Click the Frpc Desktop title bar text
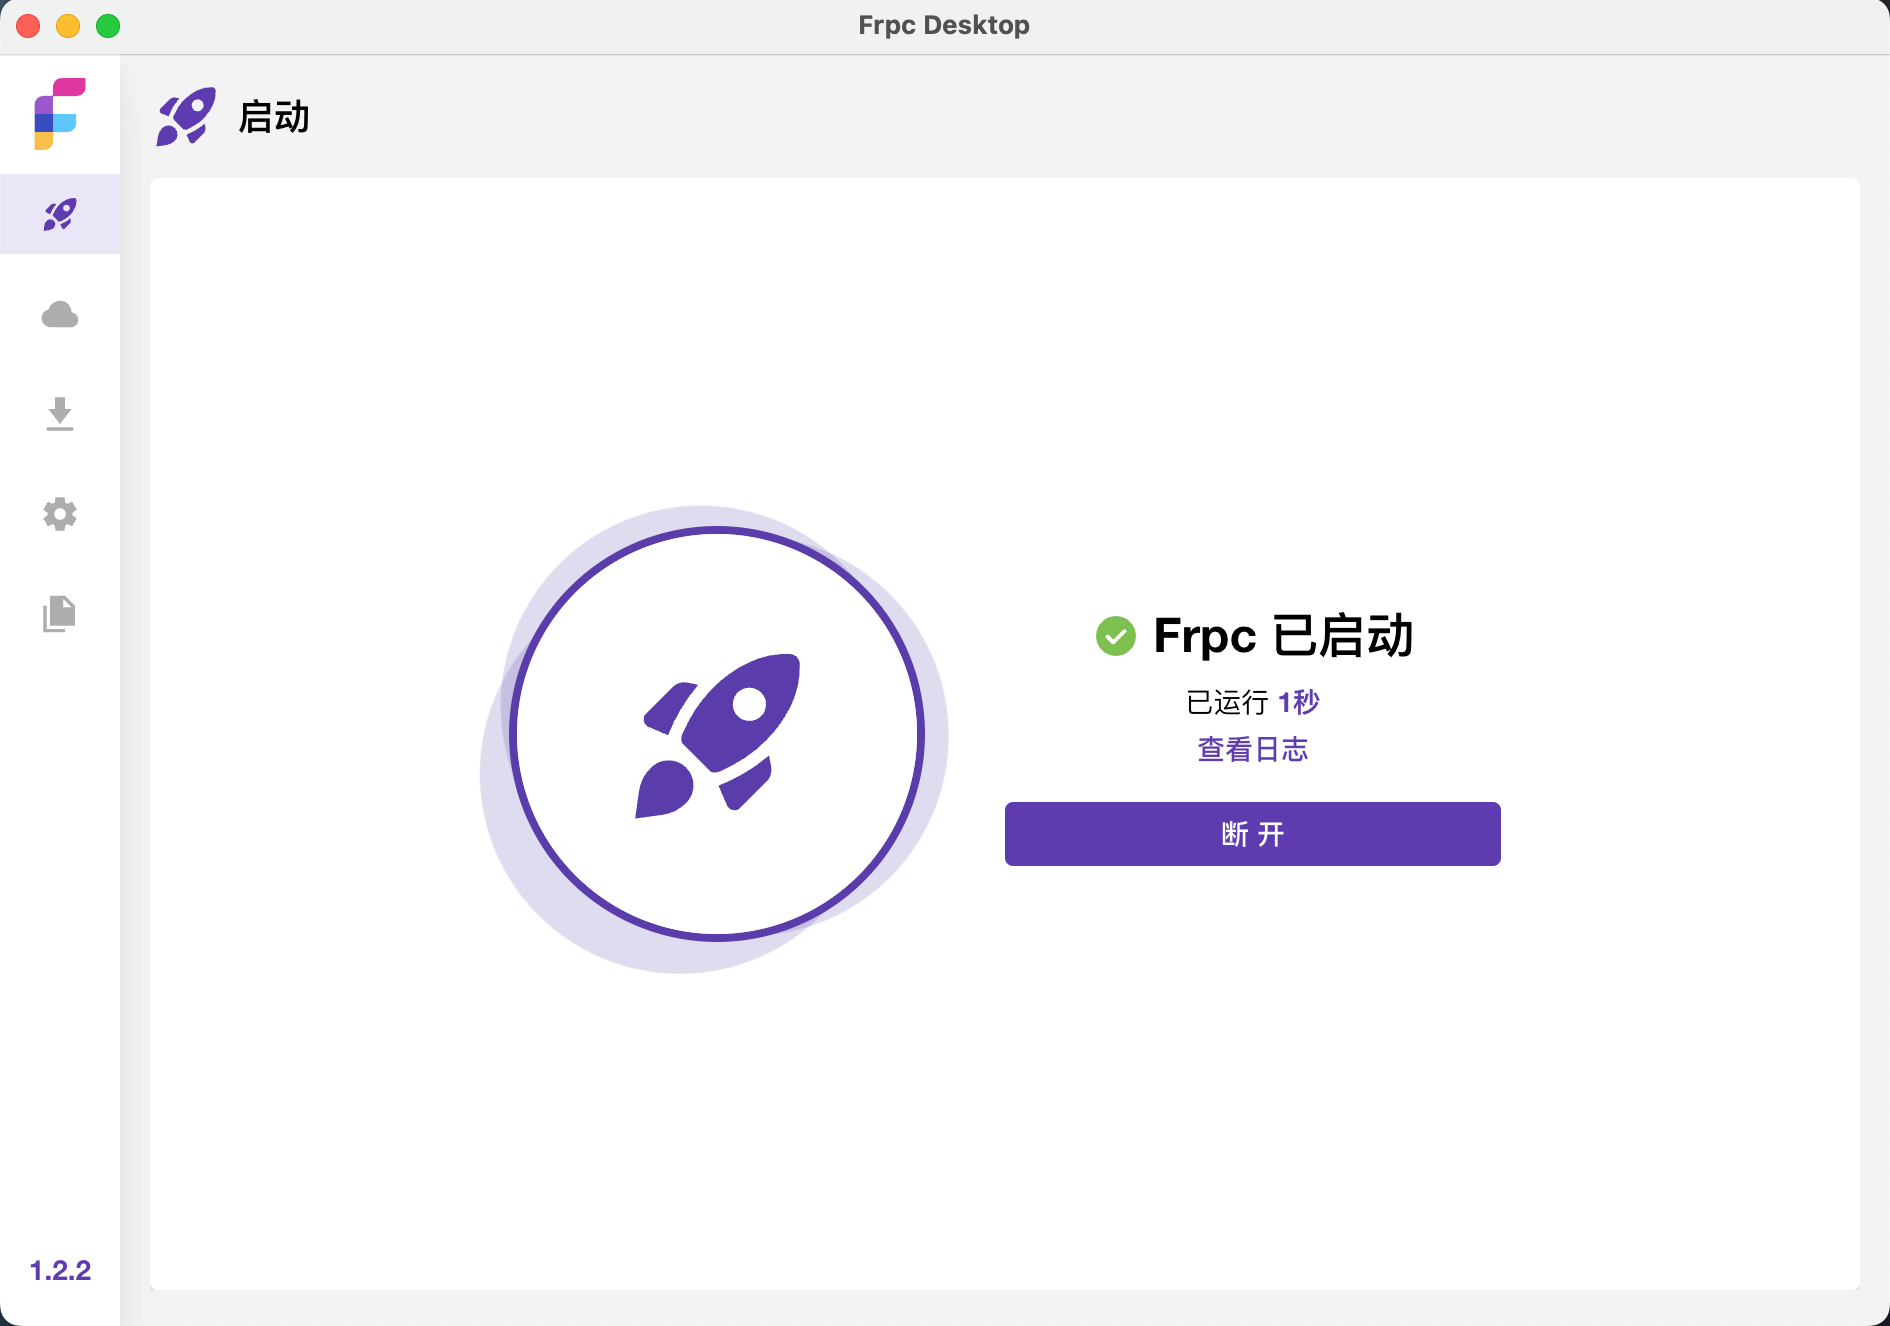Viewport: 1890px width, 1326px height. coord(943,25)
